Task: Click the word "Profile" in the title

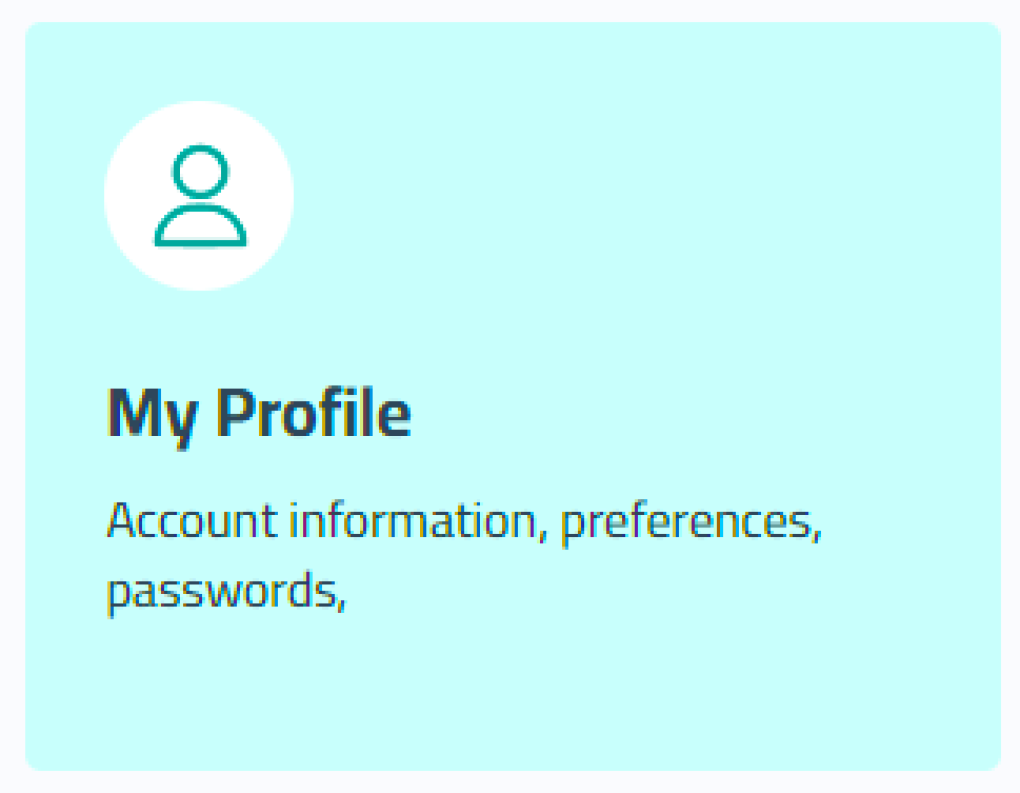Action: [x=314, y=413]
